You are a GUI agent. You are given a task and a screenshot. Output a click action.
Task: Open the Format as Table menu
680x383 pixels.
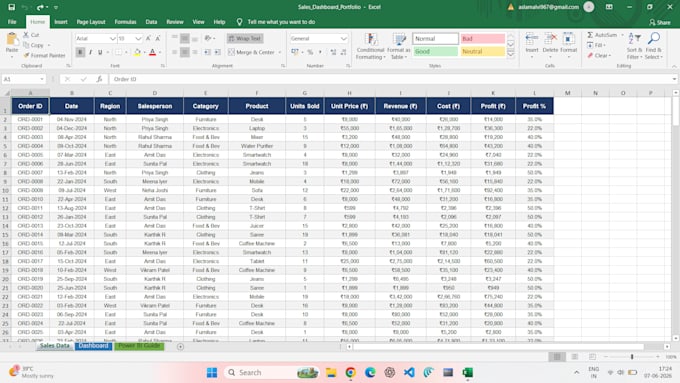point(399,46)
